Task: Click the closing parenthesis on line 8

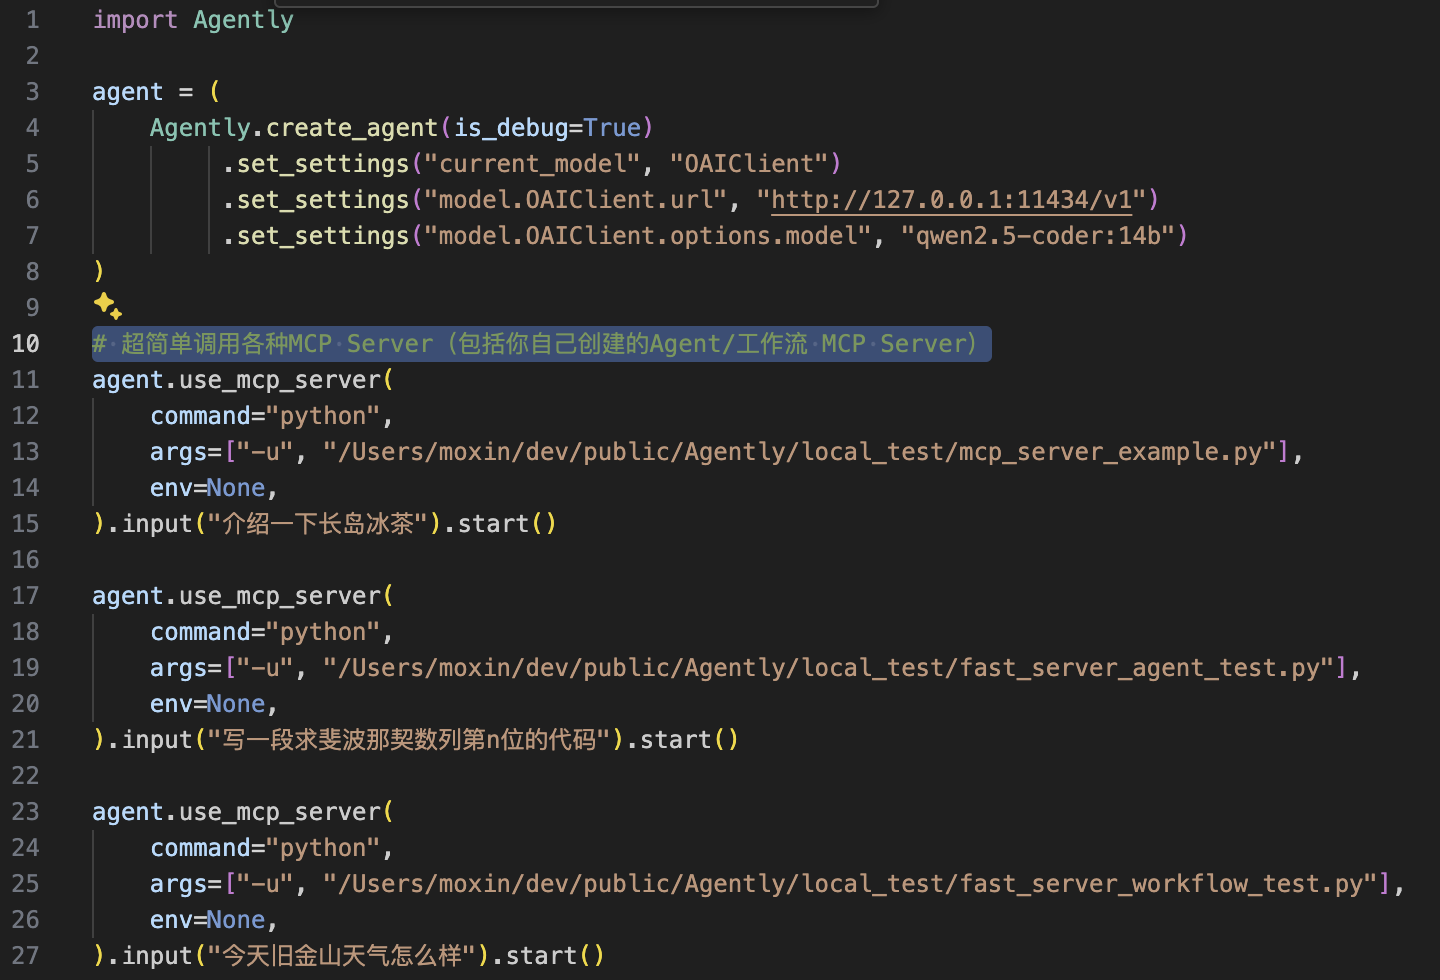Action: [x=98, y=272]
